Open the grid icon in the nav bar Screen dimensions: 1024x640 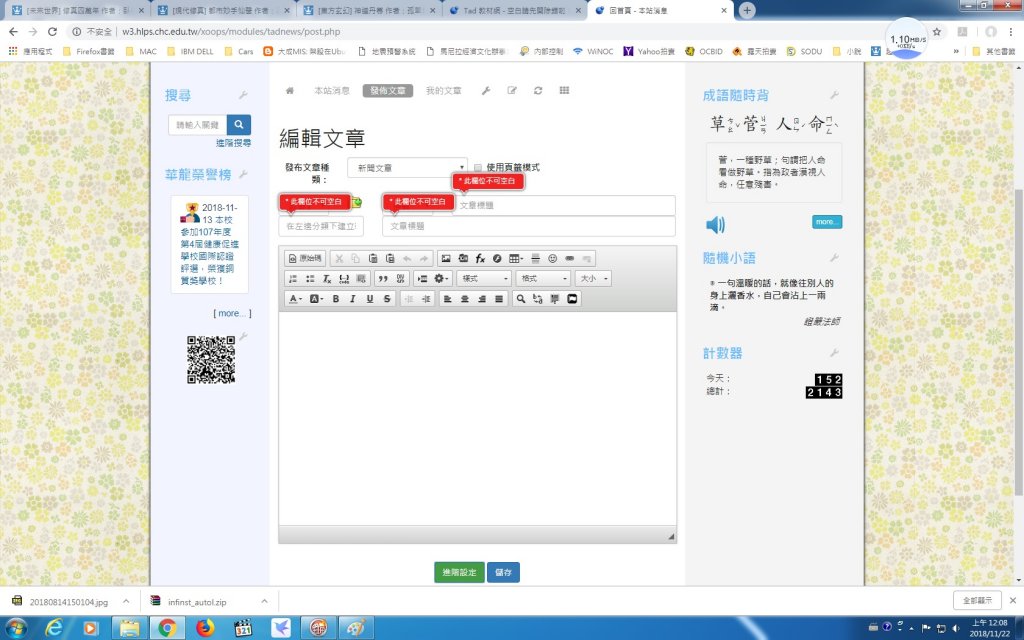[x=564, y=90]
